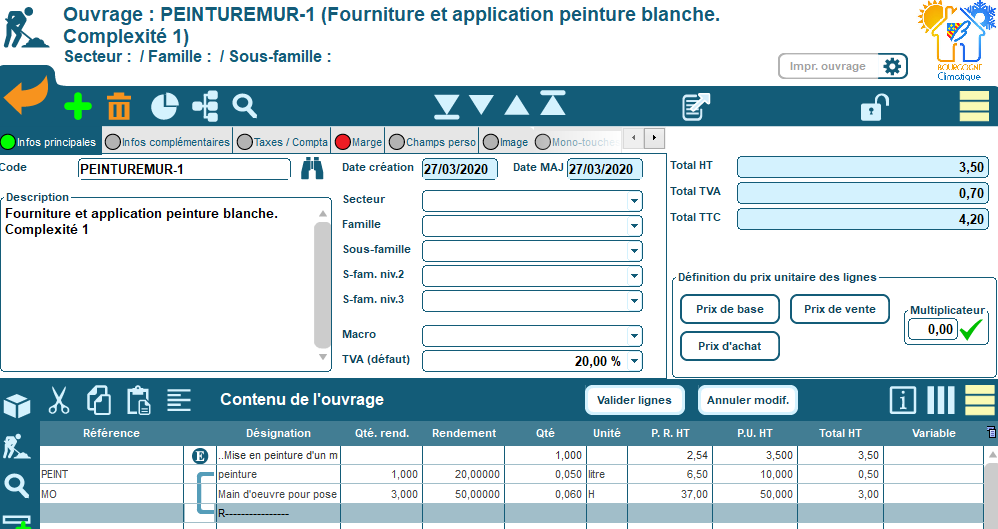998x529 pixels.
Task: Open the Famille dropdown list
Action: (x=634, y=225)
